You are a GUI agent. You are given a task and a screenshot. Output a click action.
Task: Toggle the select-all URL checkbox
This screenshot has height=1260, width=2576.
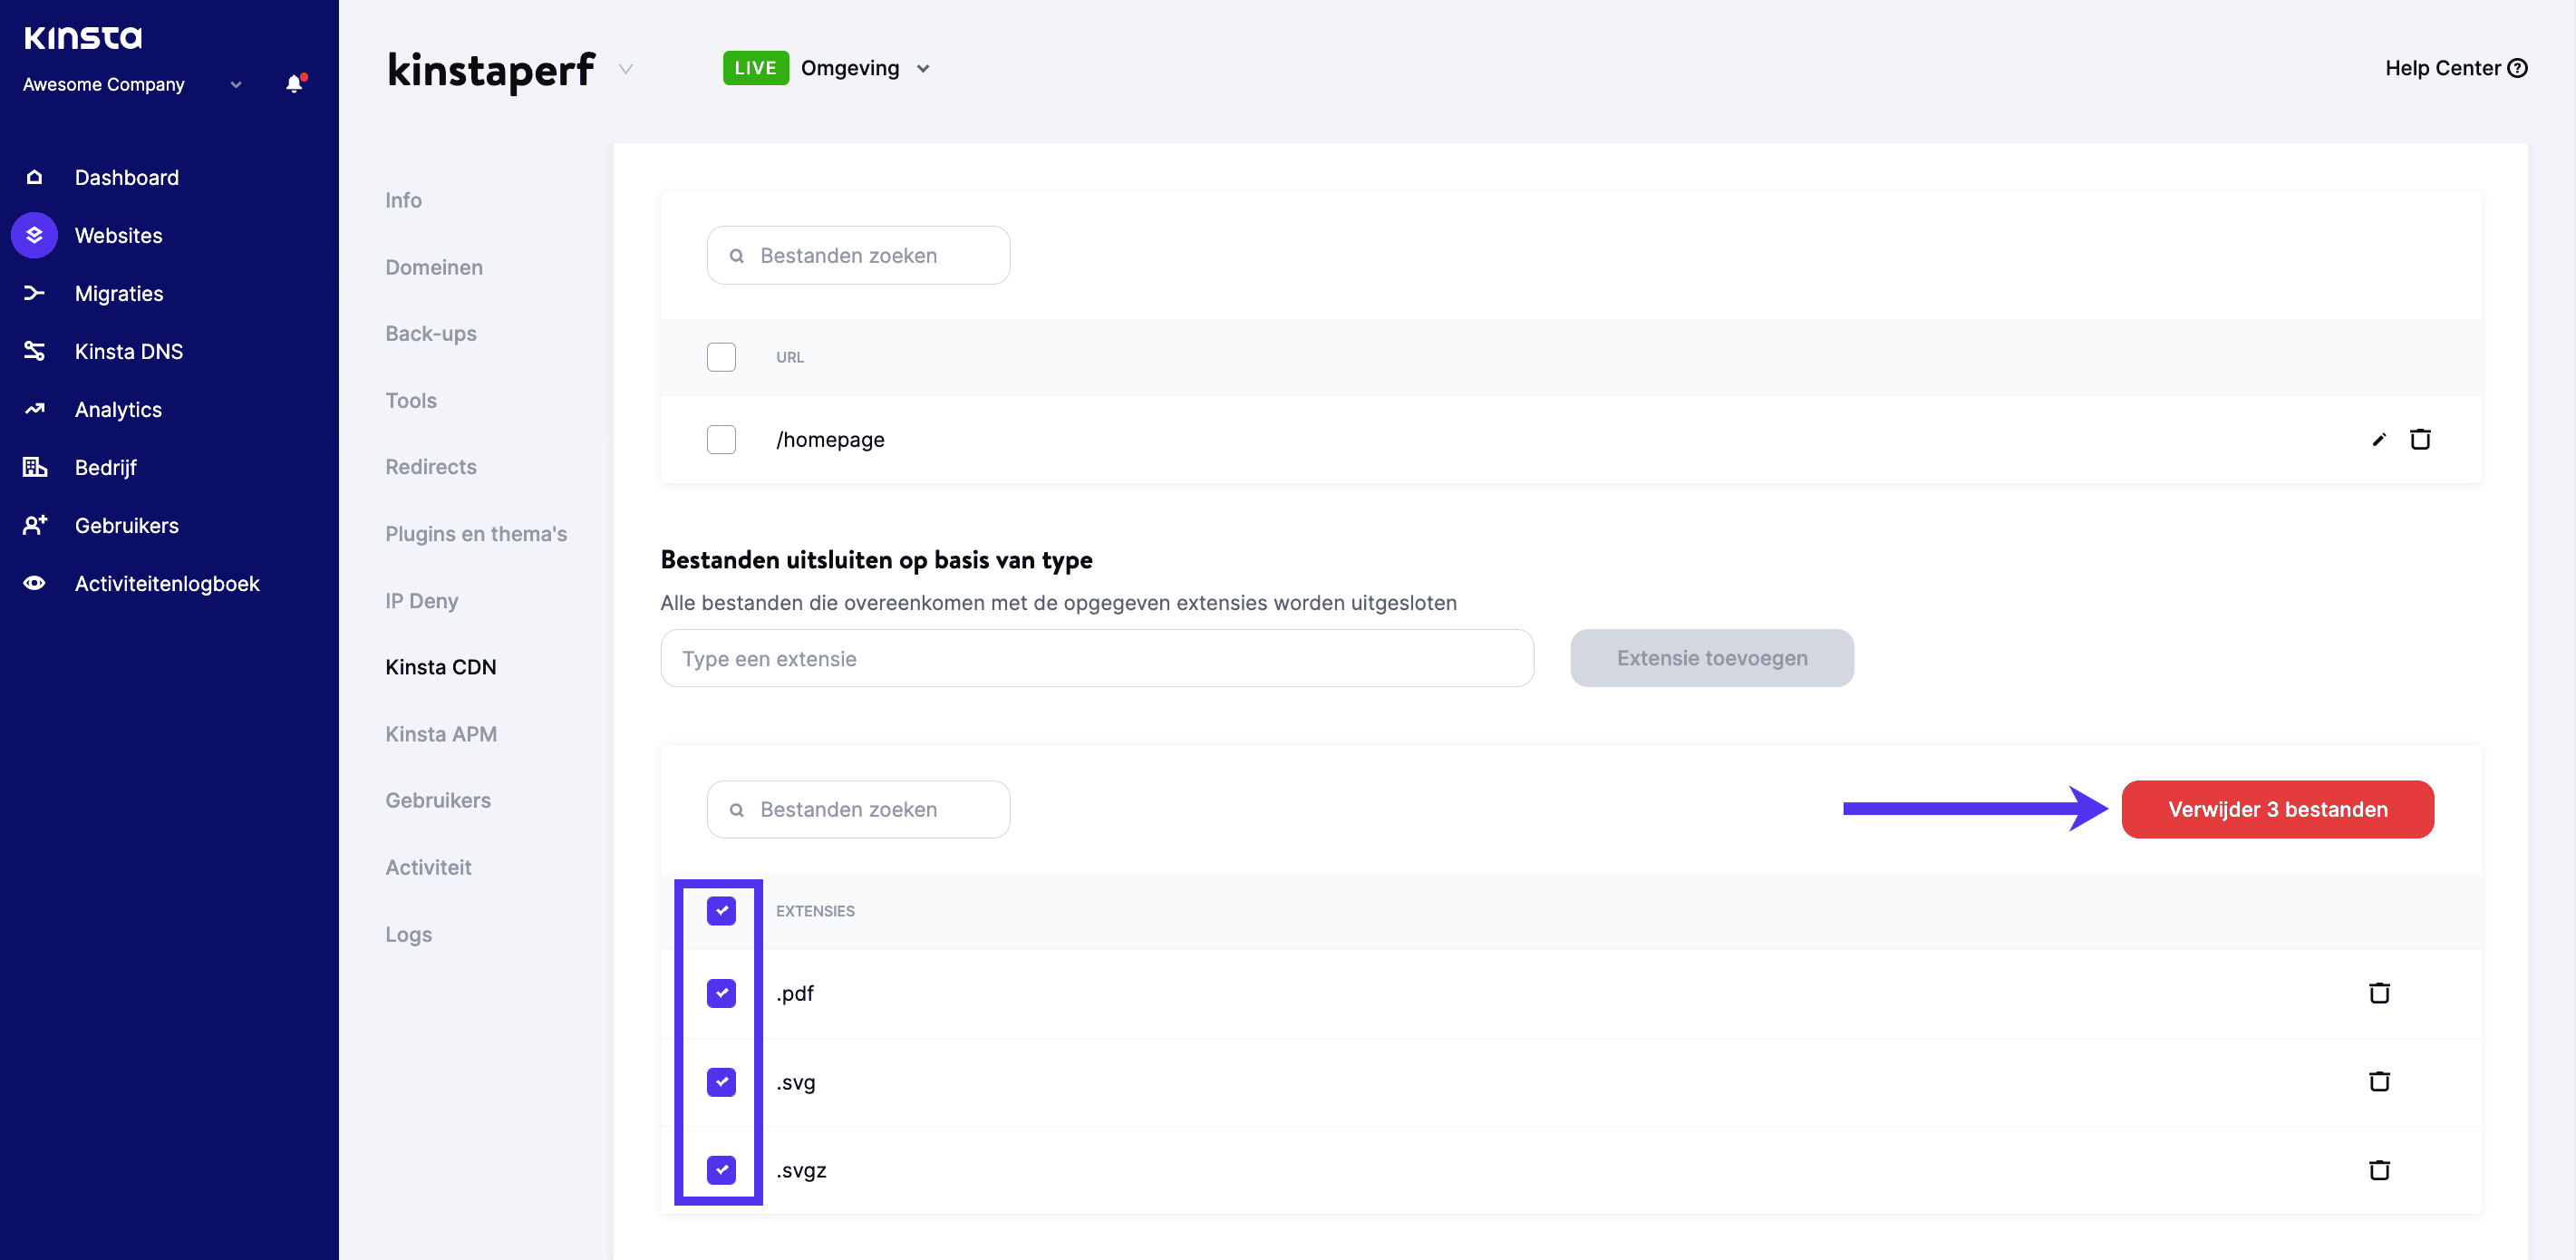721,357
